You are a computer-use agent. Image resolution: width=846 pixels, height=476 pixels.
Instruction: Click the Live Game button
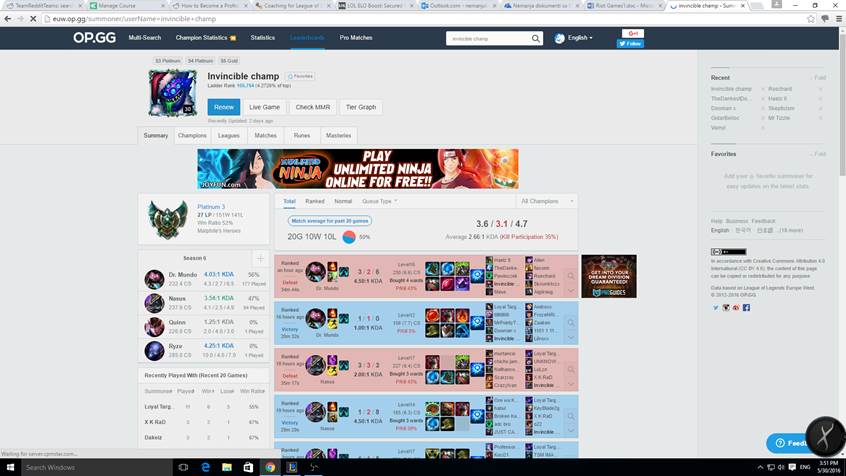coord(264,107)
